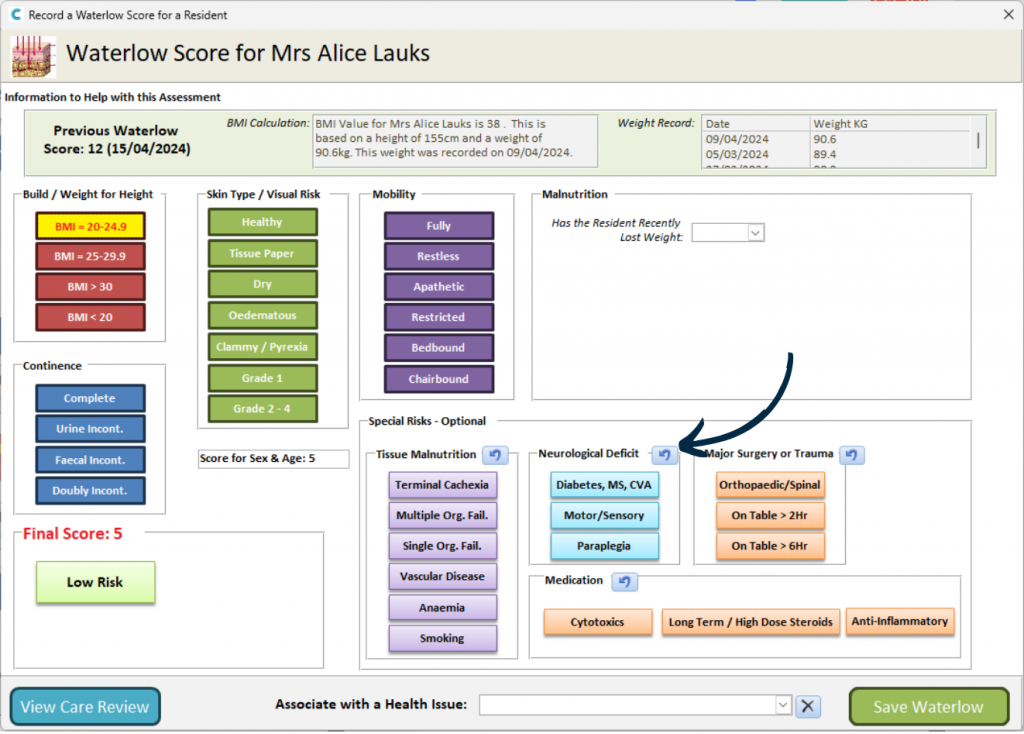
Task: Choose Grade 1 skin type
Action: pos(263,378)
